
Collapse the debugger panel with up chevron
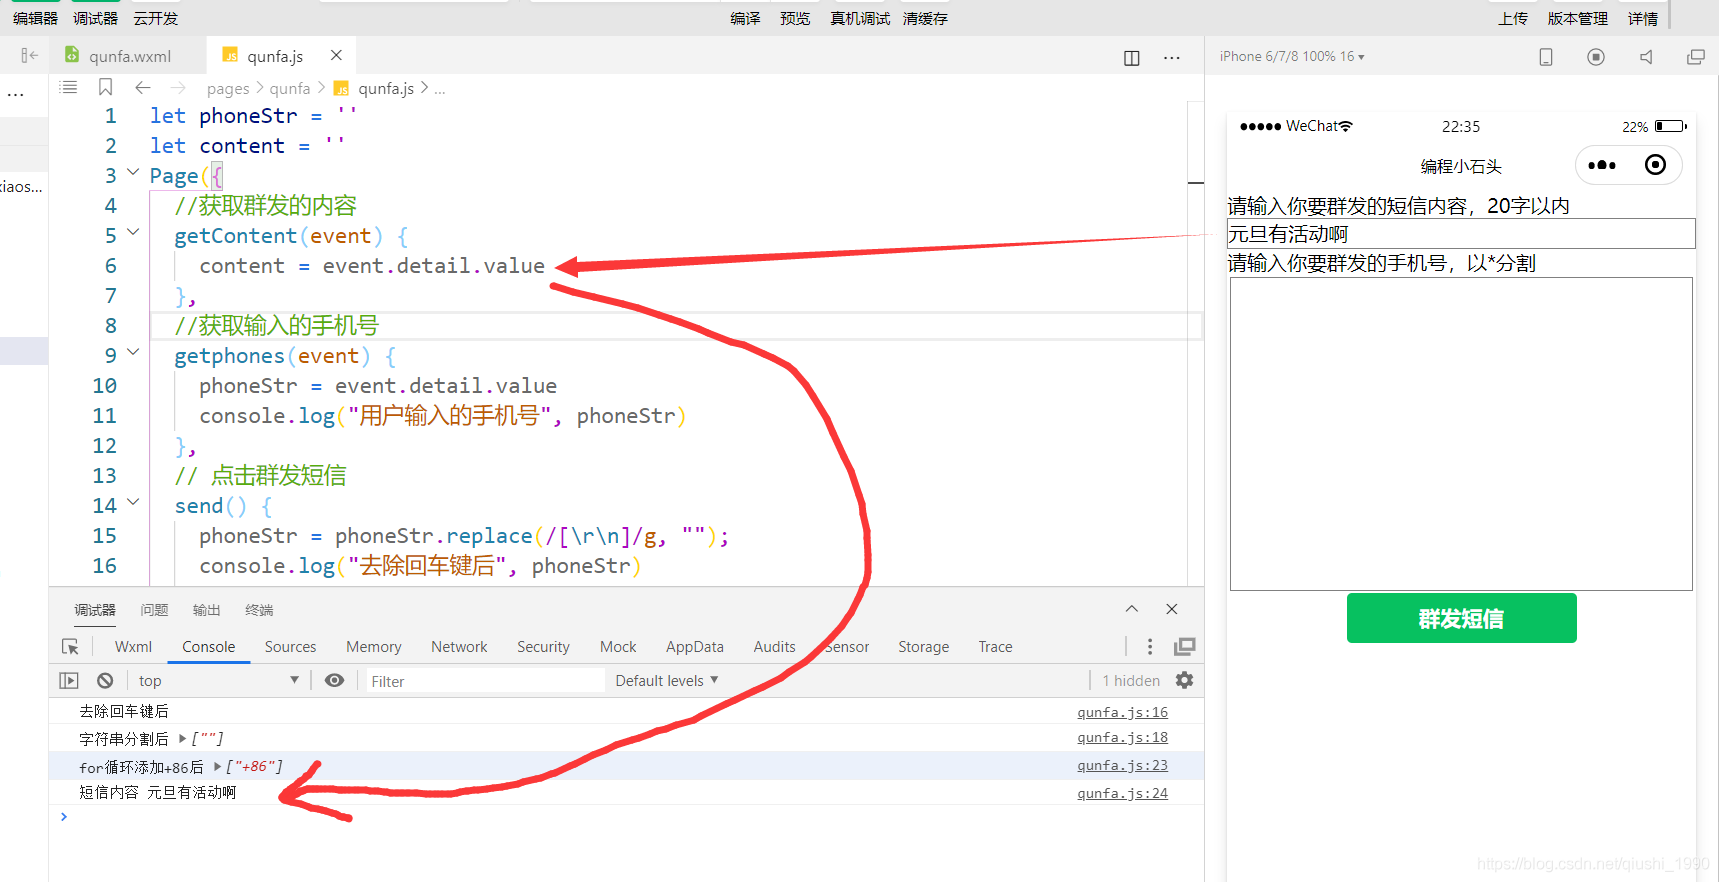pyautogui.click(x=1132, y=609)
